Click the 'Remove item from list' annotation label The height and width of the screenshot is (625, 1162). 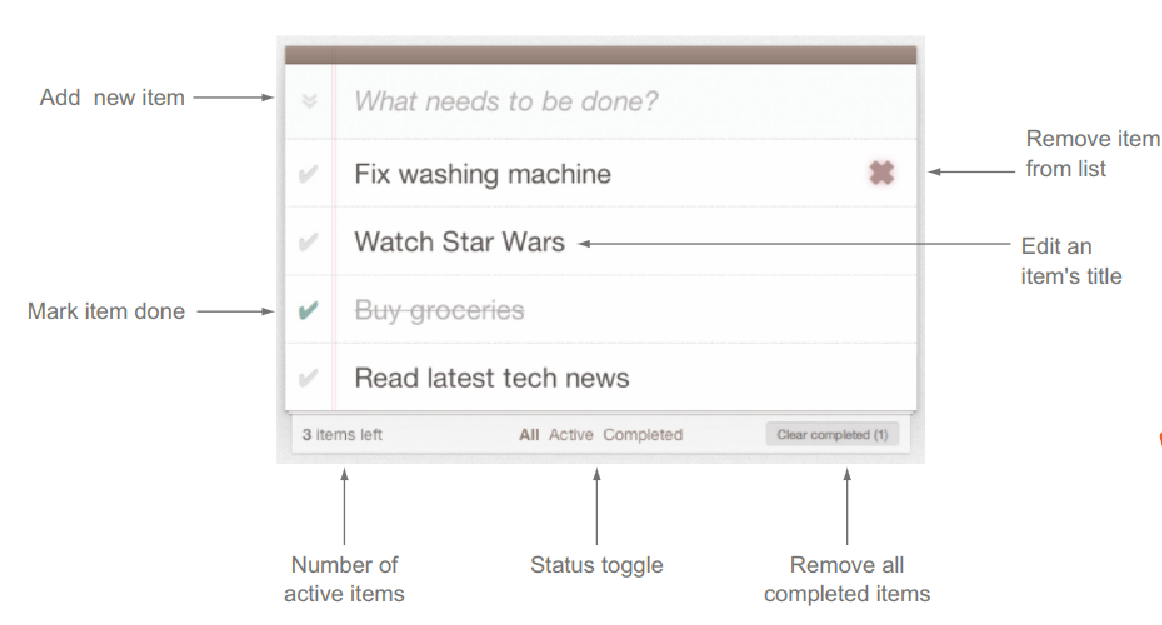coord(1092,153)
